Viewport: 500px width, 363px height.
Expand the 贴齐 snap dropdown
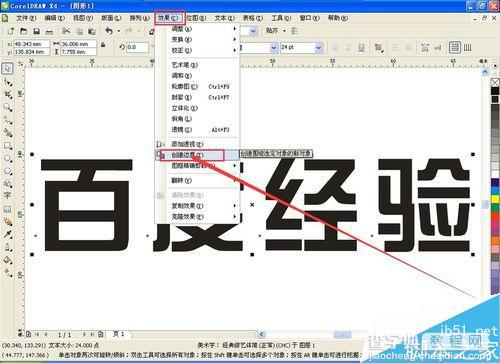[284, 31]
